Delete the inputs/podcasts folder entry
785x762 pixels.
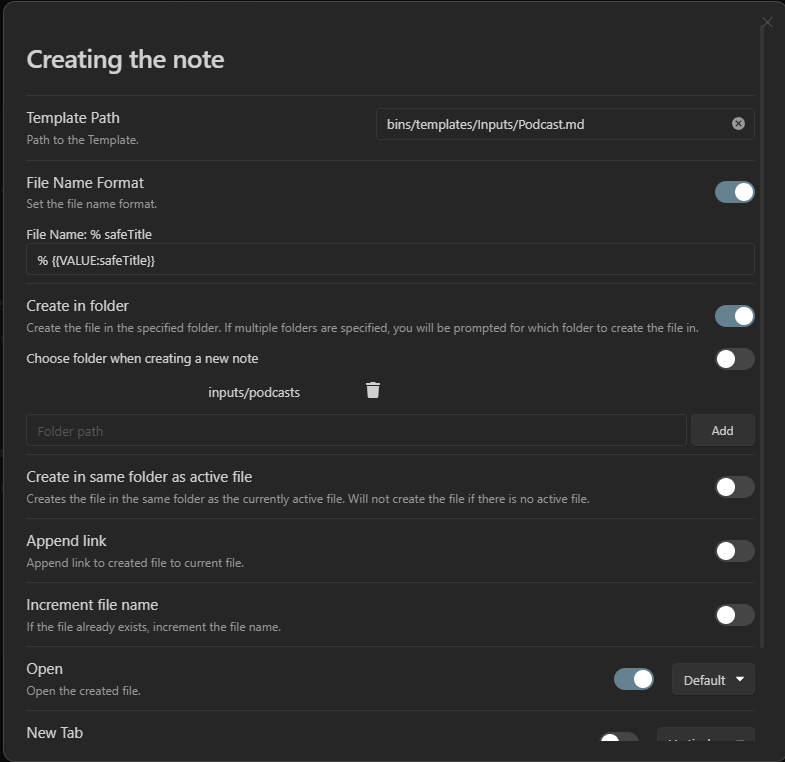[373, 391]
